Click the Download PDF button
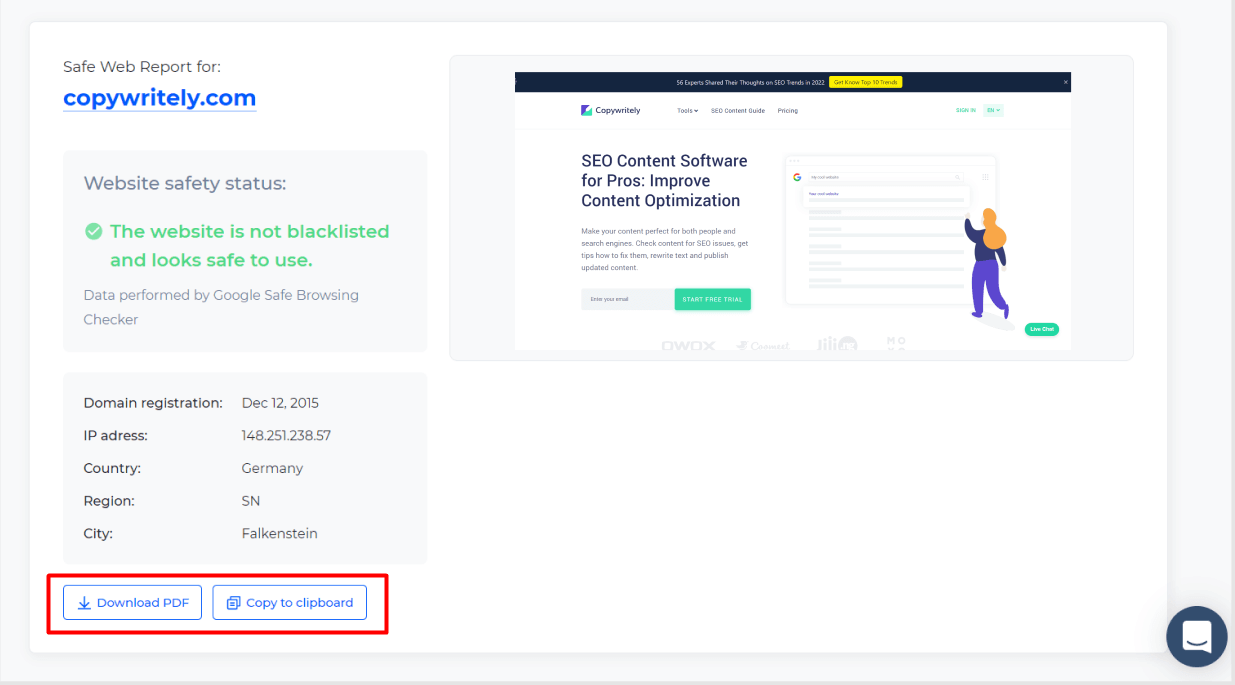Viewport: 1235px width, 685px height. click(x=133, y=603)
